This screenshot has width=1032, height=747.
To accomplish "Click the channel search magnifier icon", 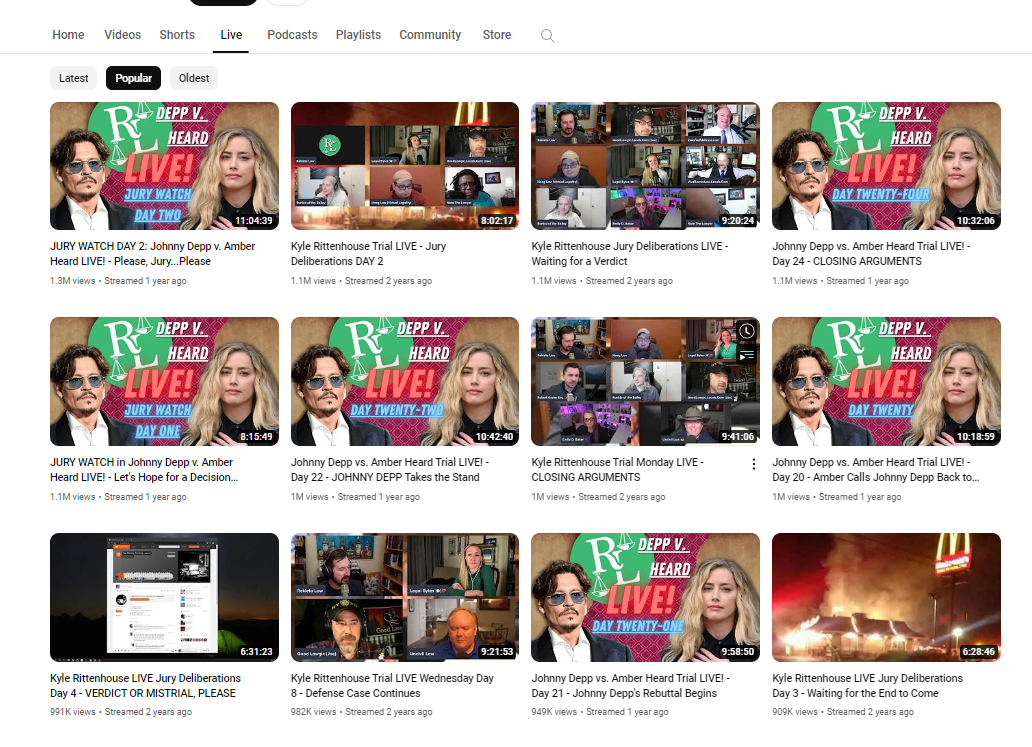I will point(548,36).
